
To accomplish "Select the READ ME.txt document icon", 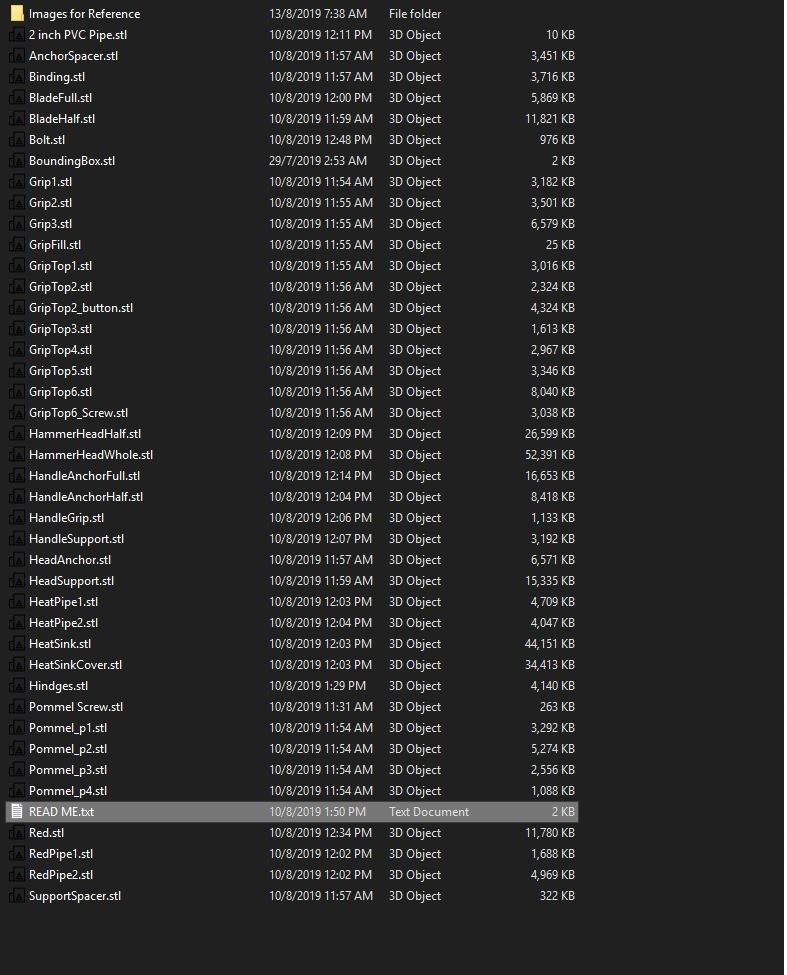I will (16, 812).
